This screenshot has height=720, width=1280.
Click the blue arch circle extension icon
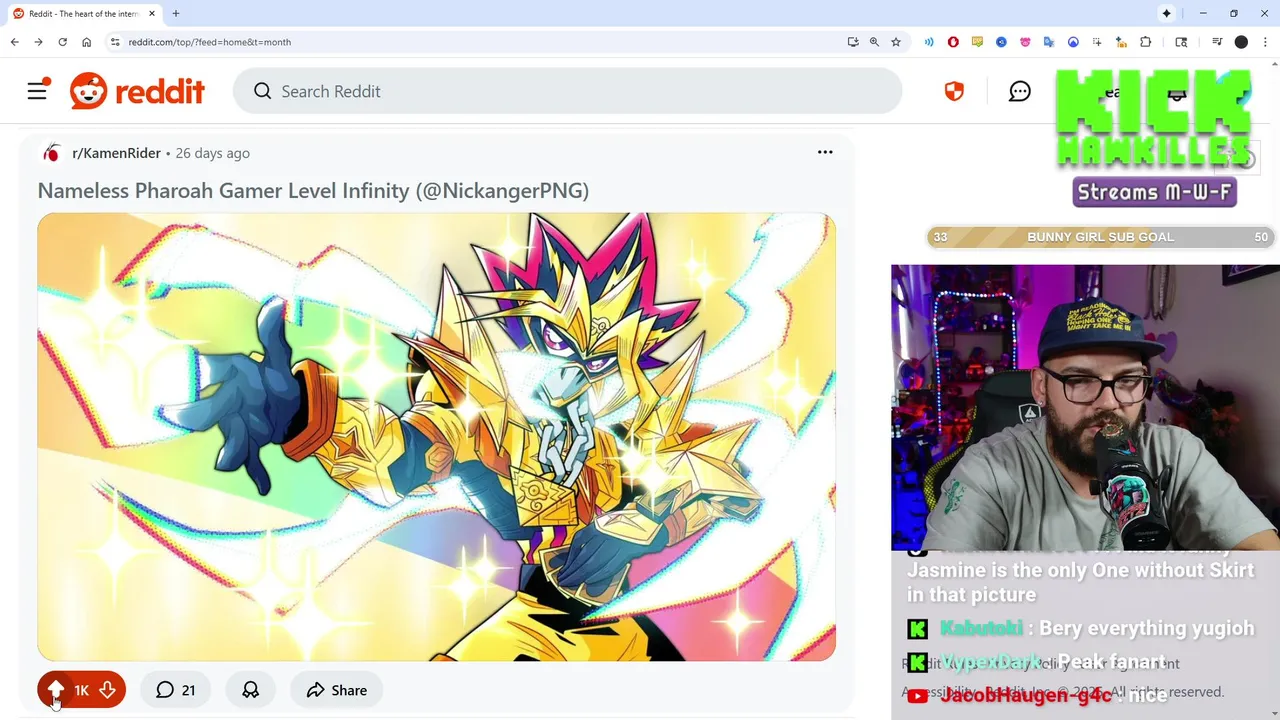(x=1073, y=42)
